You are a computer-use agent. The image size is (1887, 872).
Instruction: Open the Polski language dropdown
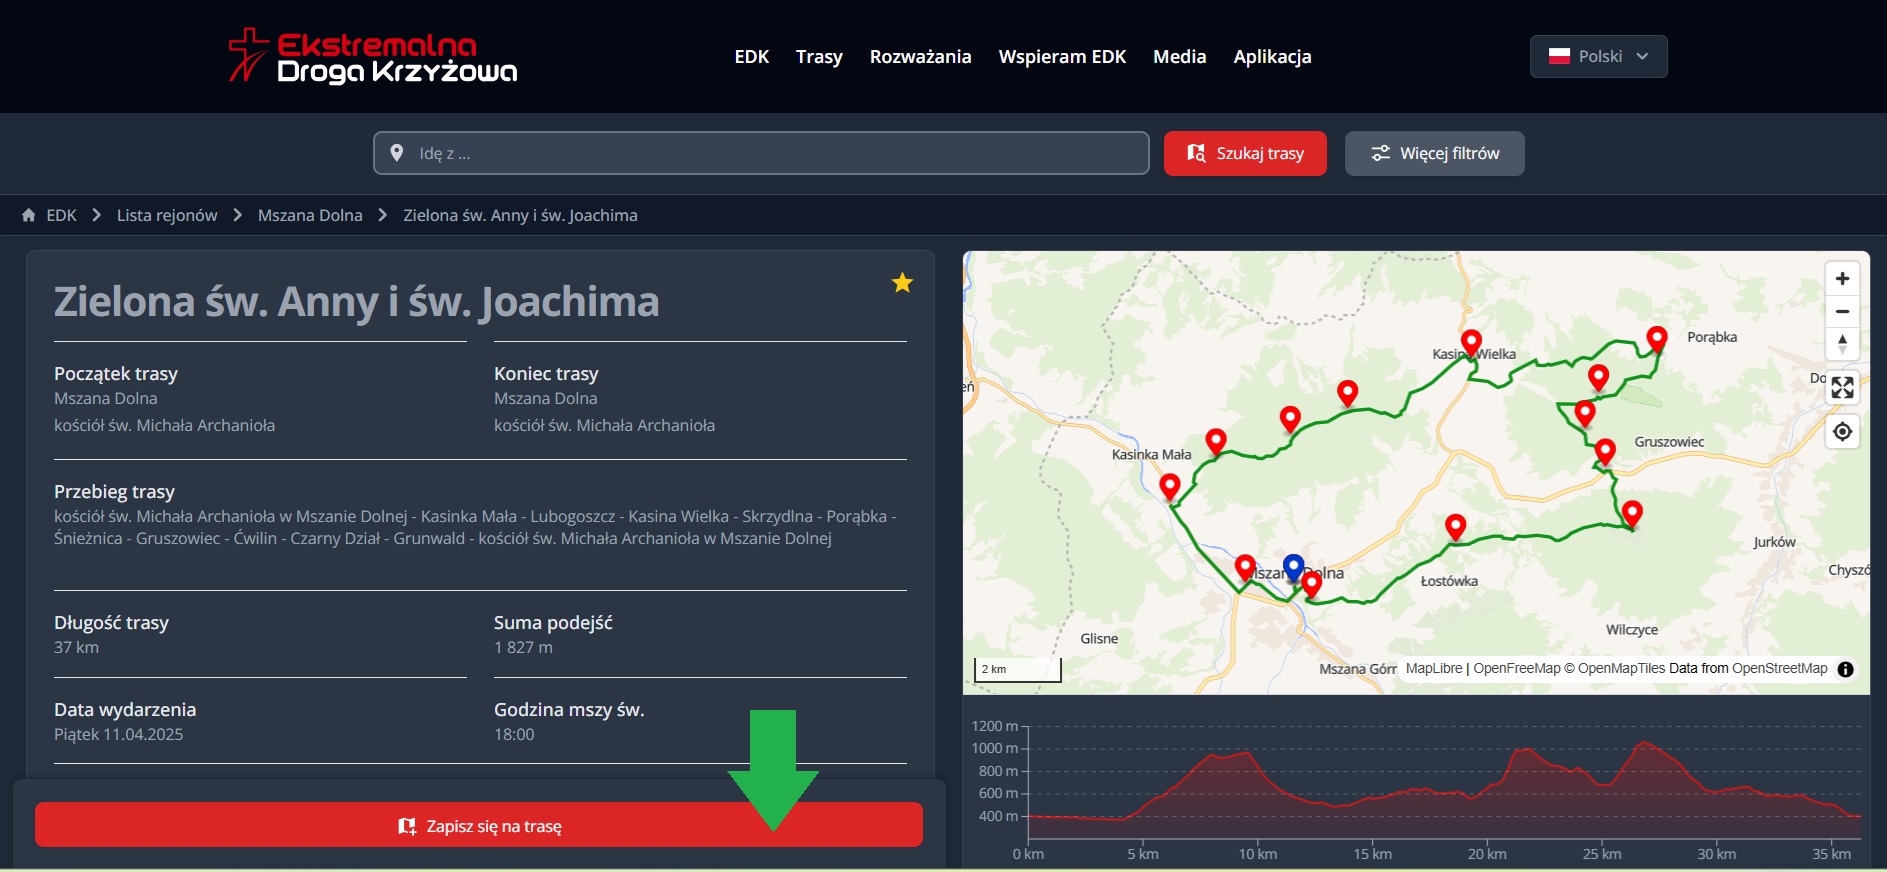tap(1598, 57)
